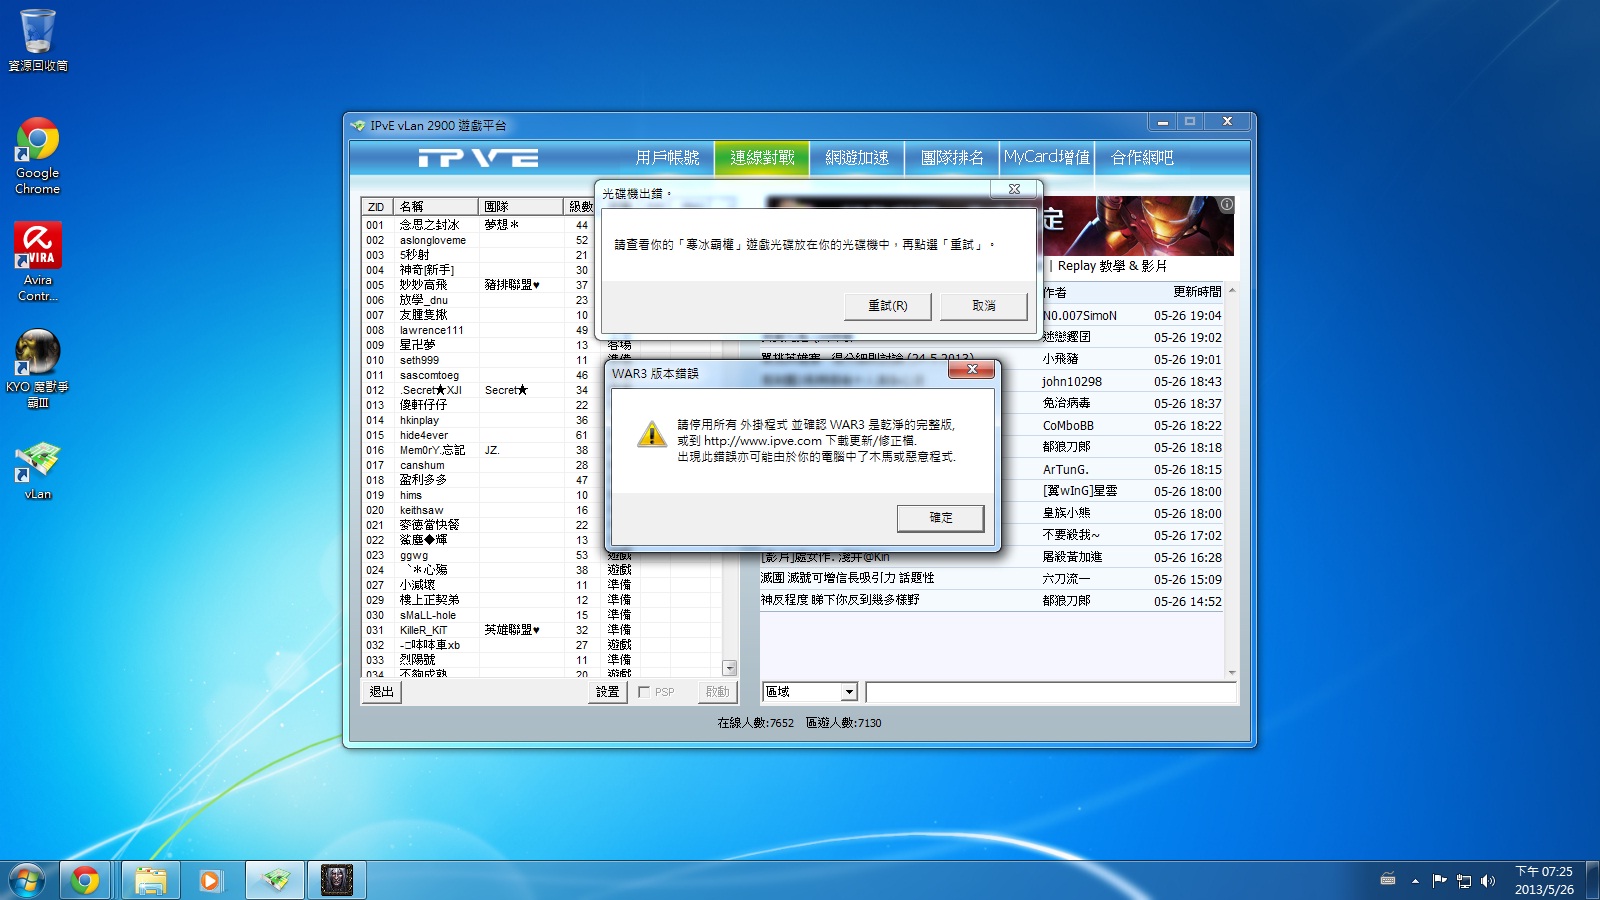This screenshot has width=1600, height=900.
Task: Expand the 區域 dropdown list
Action: click(x=849, y=692)
